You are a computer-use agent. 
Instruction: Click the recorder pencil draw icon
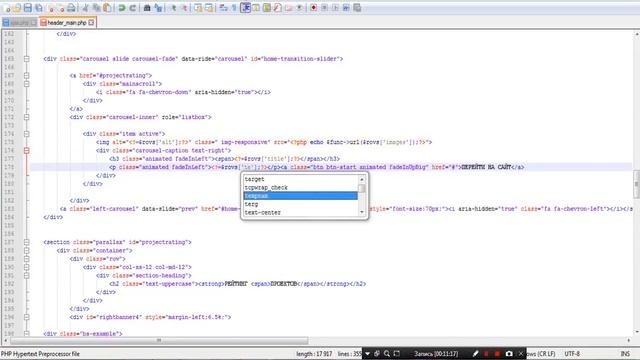[476, 353]
